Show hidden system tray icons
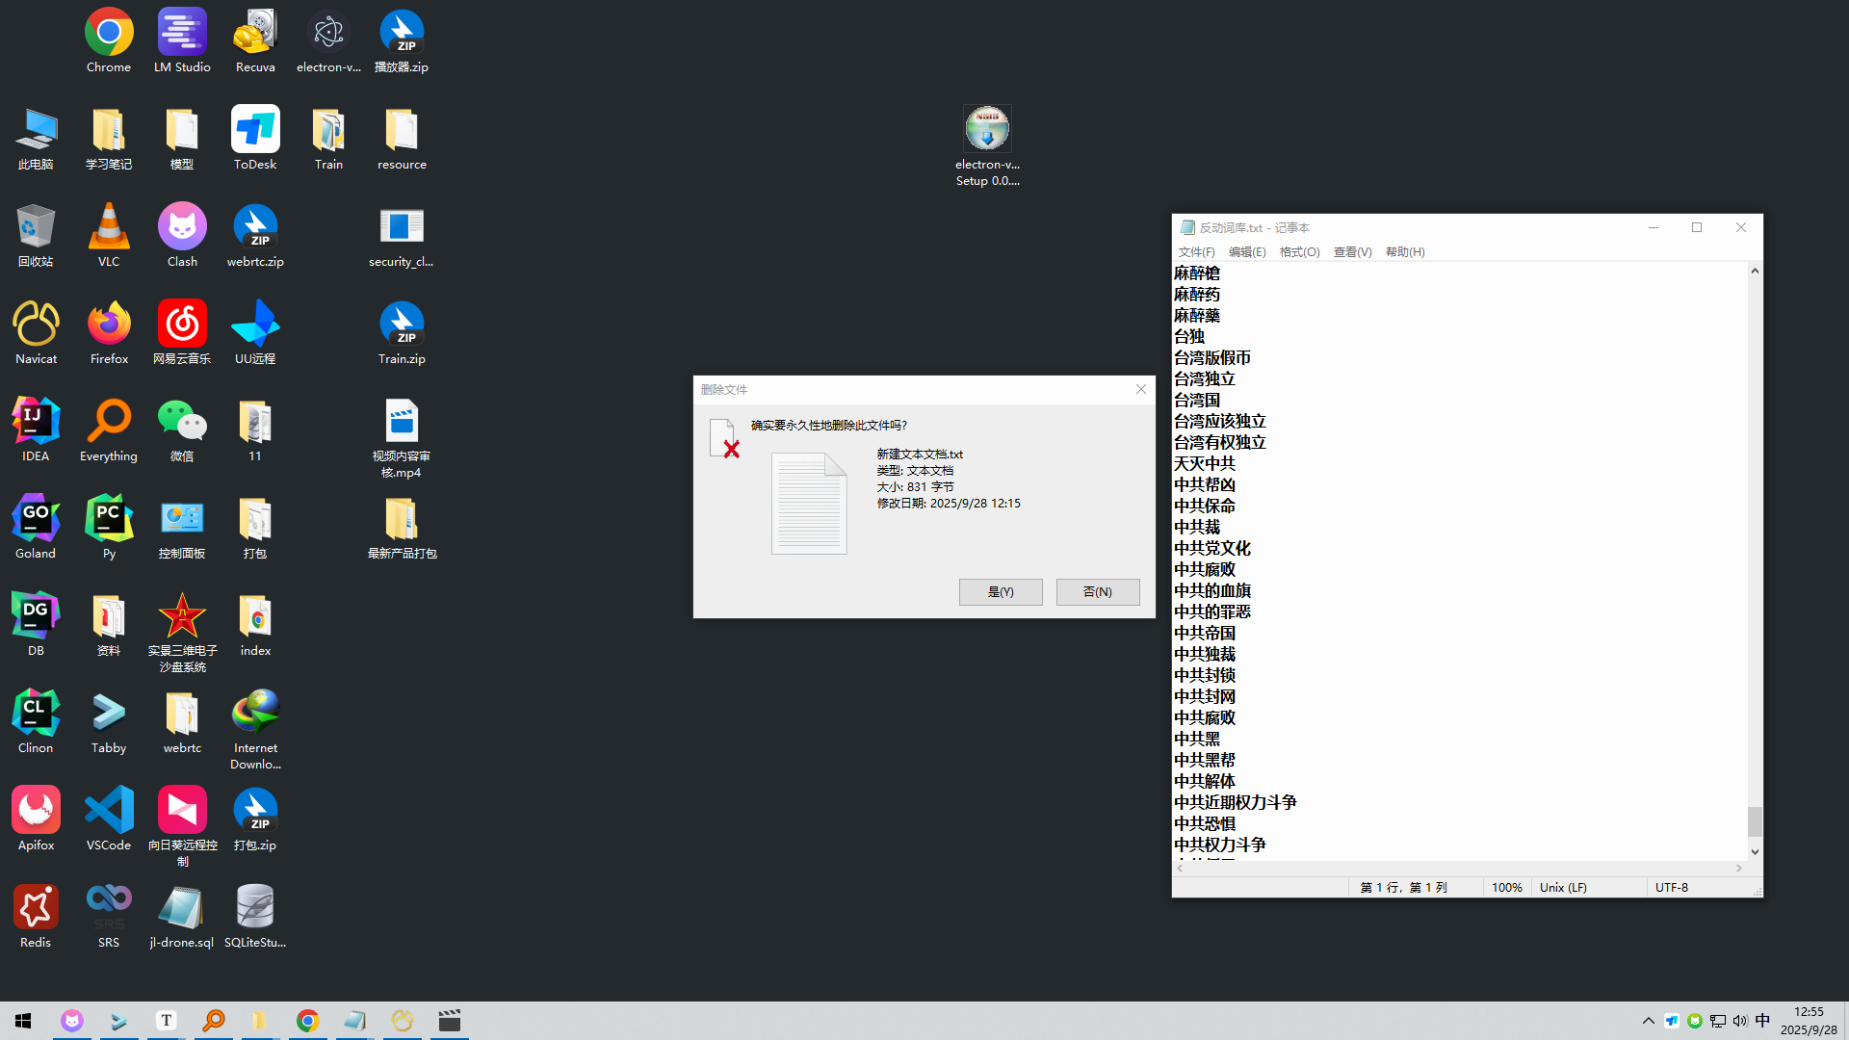 [x=1648, y=1021]
